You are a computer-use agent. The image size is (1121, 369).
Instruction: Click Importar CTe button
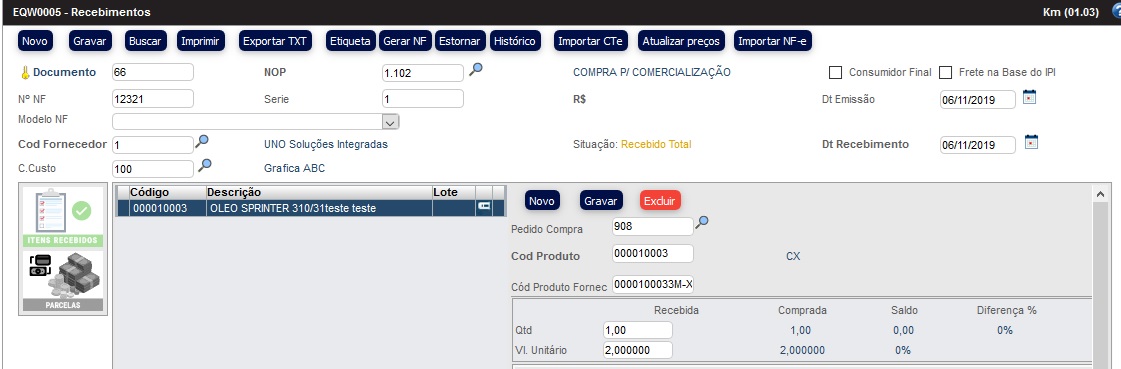tap(591, 41)
